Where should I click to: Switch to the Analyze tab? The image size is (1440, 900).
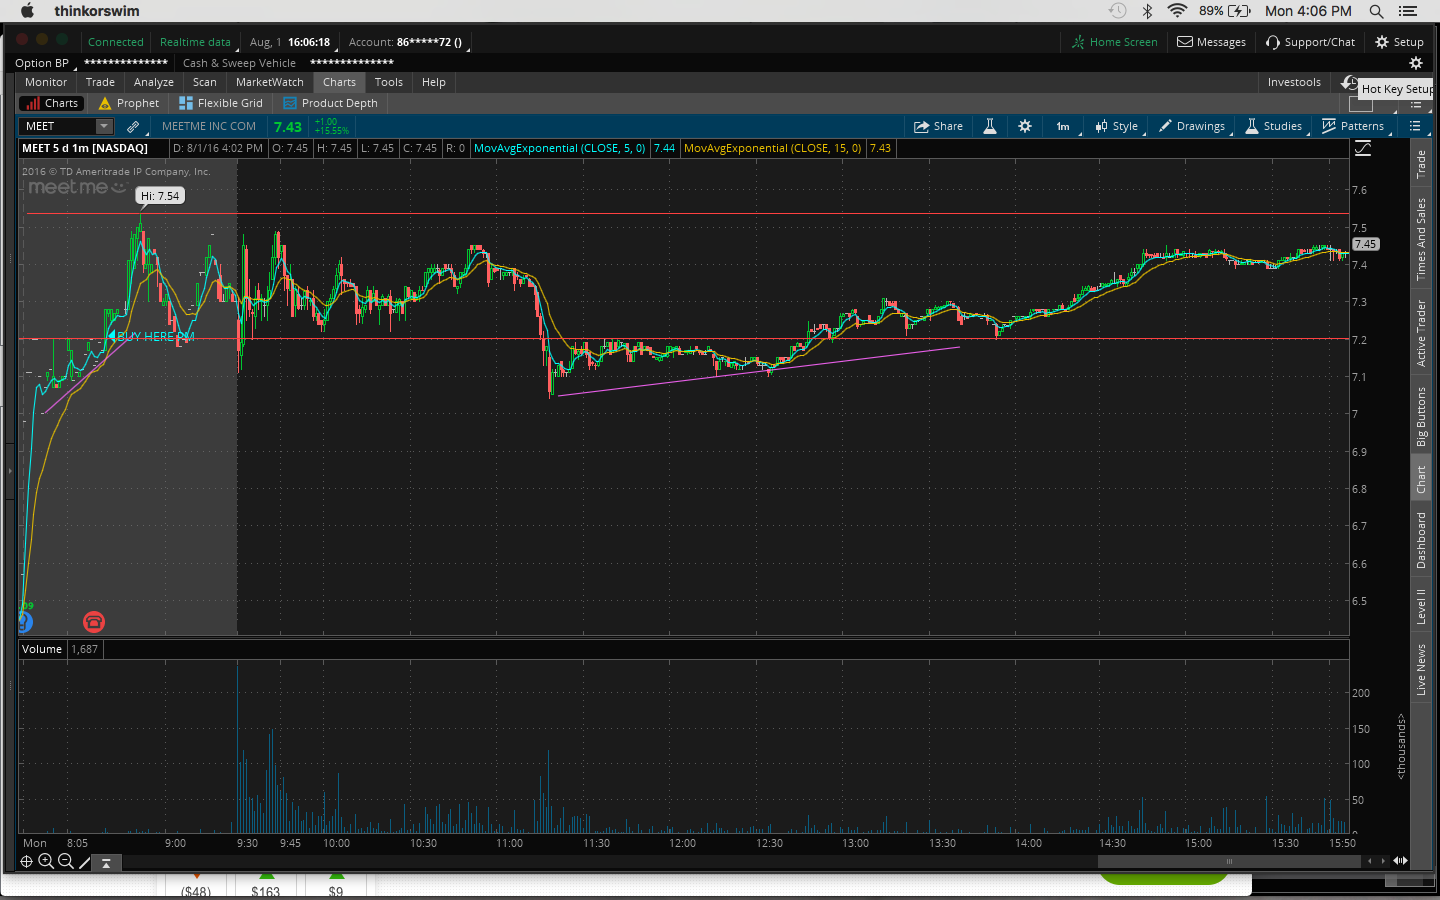(154, 82)
